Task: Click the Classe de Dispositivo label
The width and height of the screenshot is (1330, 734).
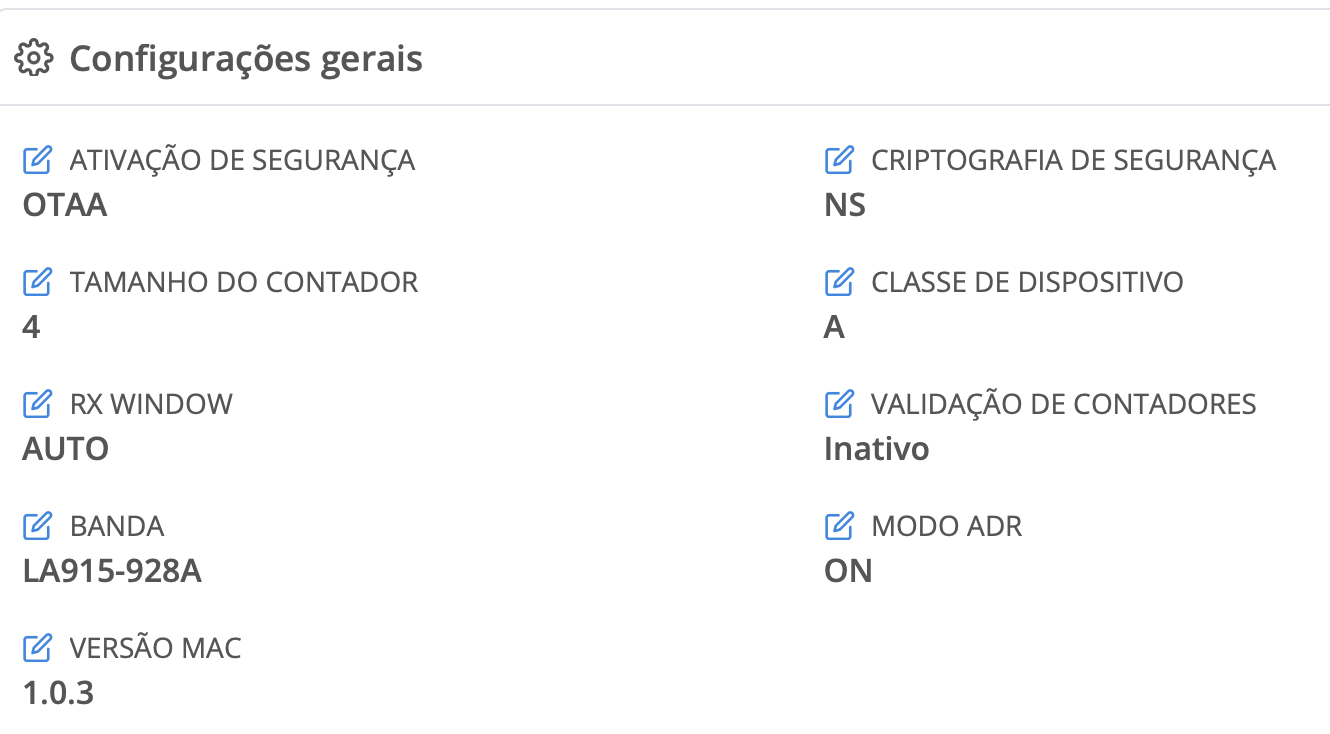Action: [1027, 282]
